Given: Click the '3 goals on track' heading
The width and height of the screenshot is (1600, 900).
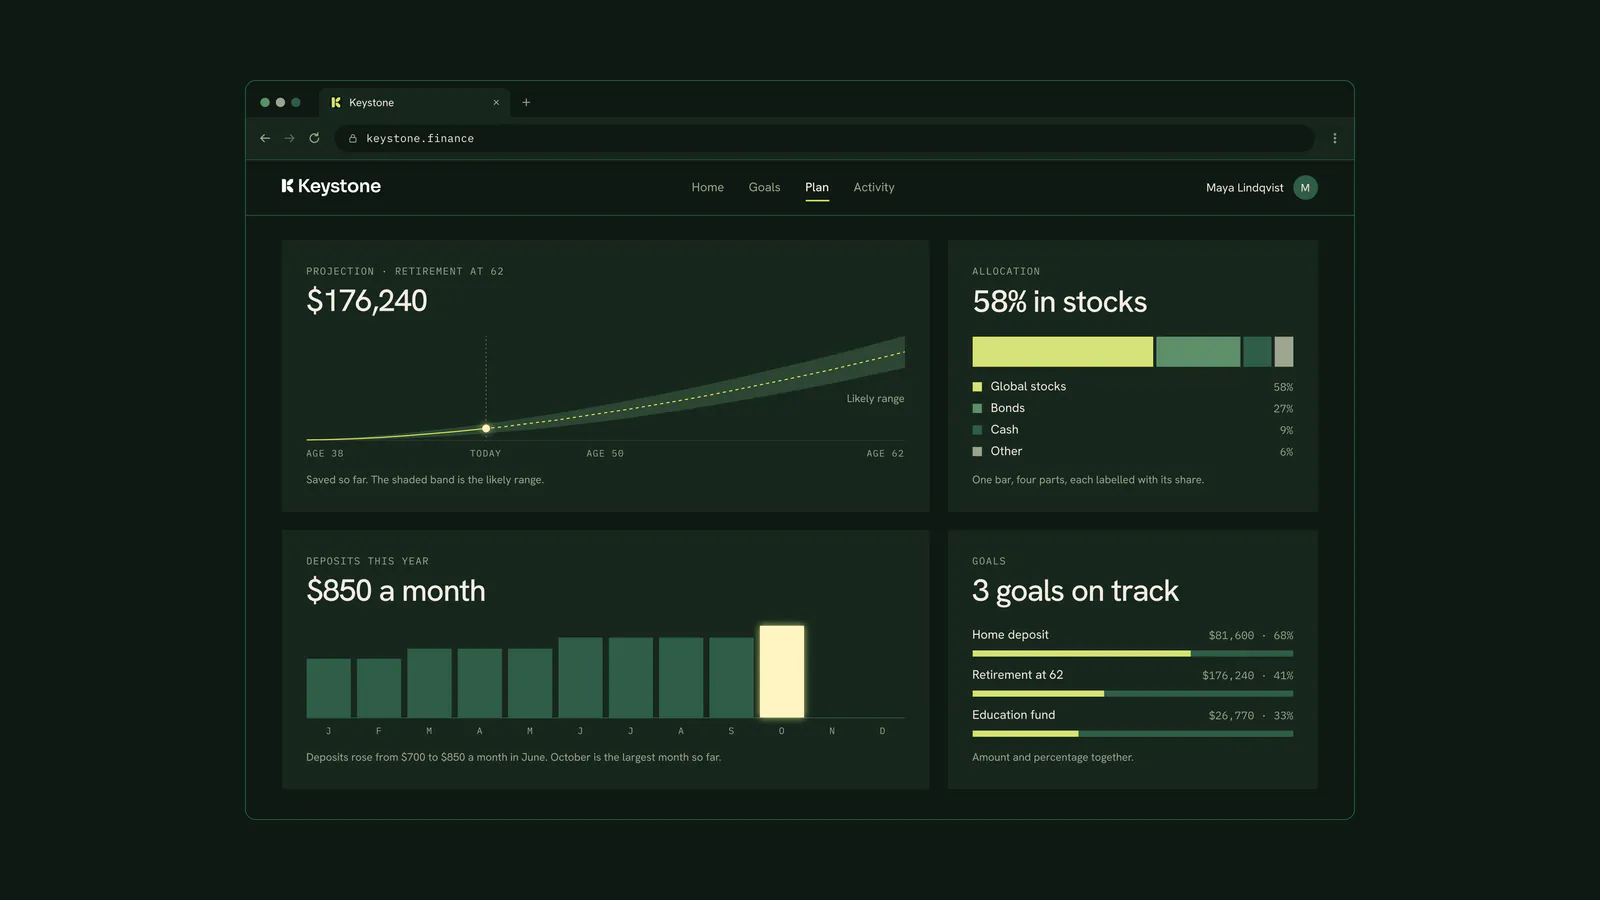Looking at the screenshot, I should pos(1075,591).
